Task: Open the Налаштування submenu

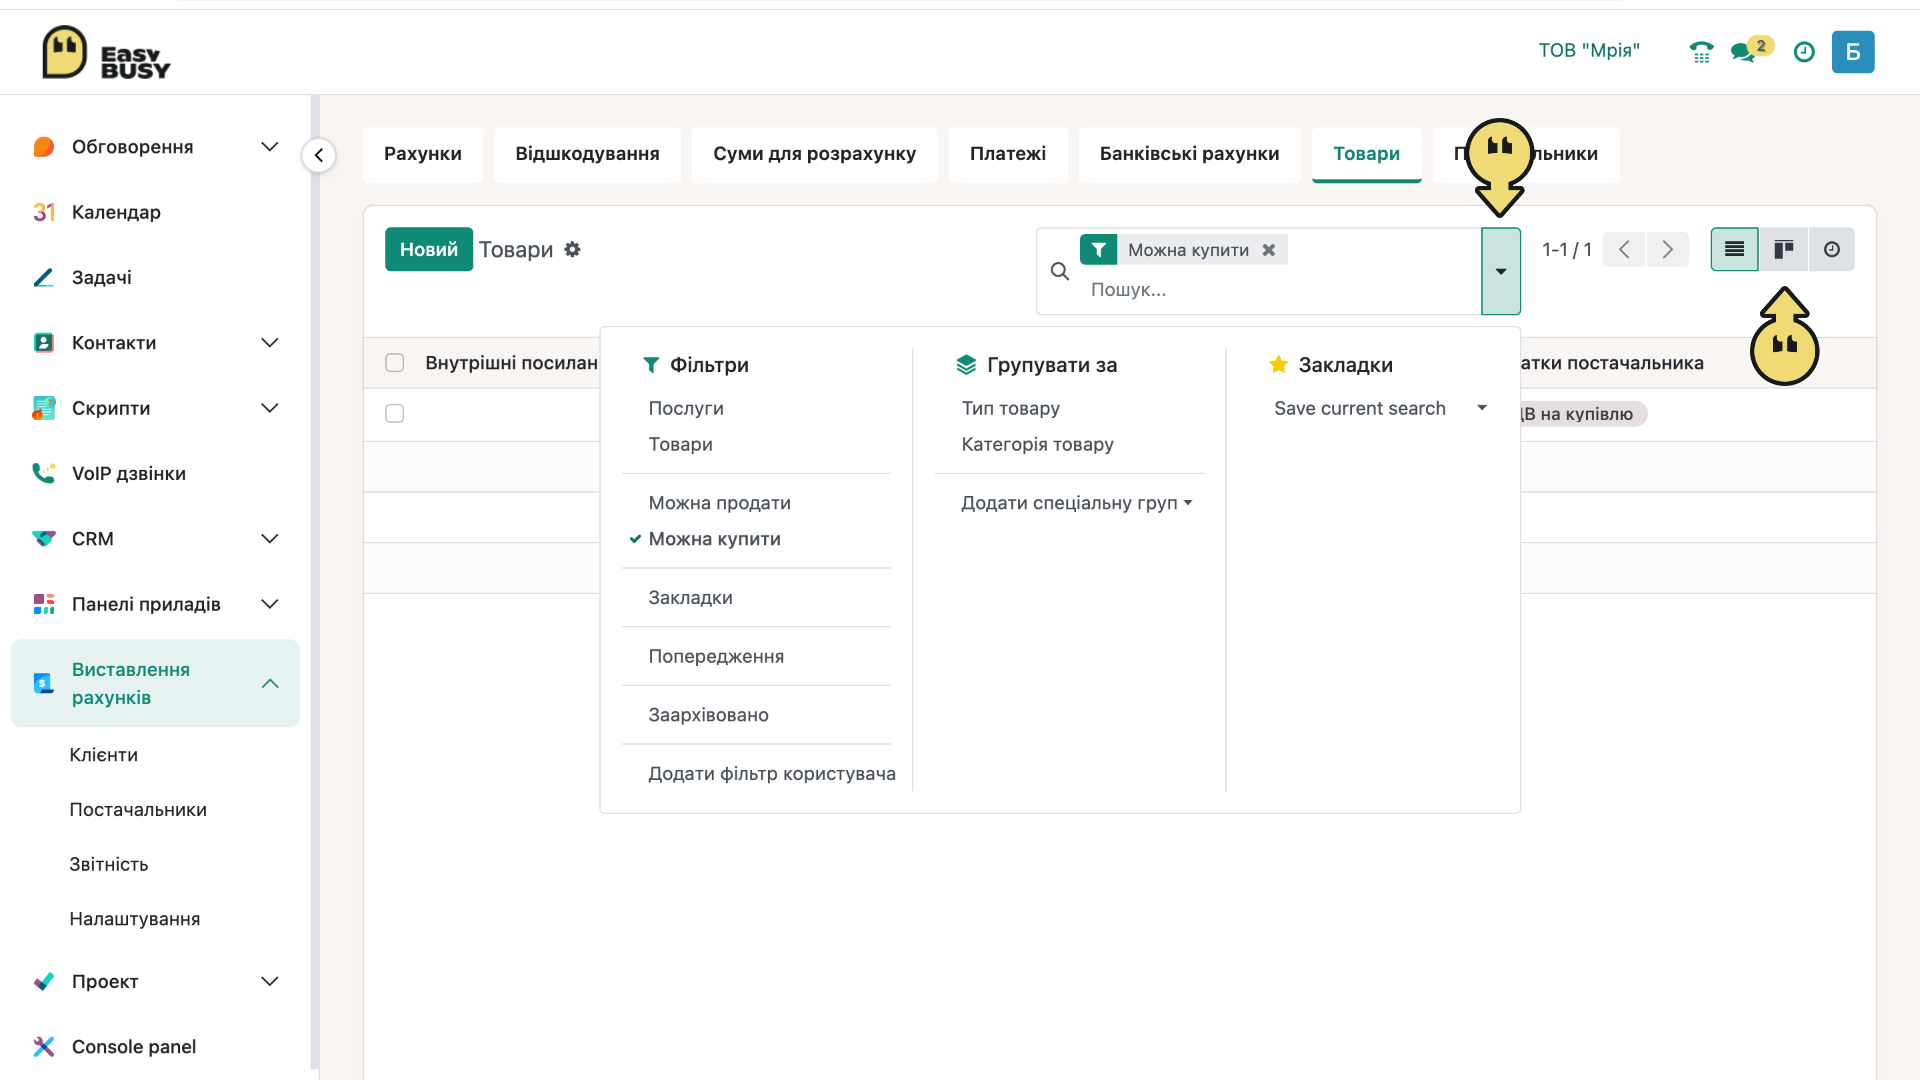Action: coord(135,919)
